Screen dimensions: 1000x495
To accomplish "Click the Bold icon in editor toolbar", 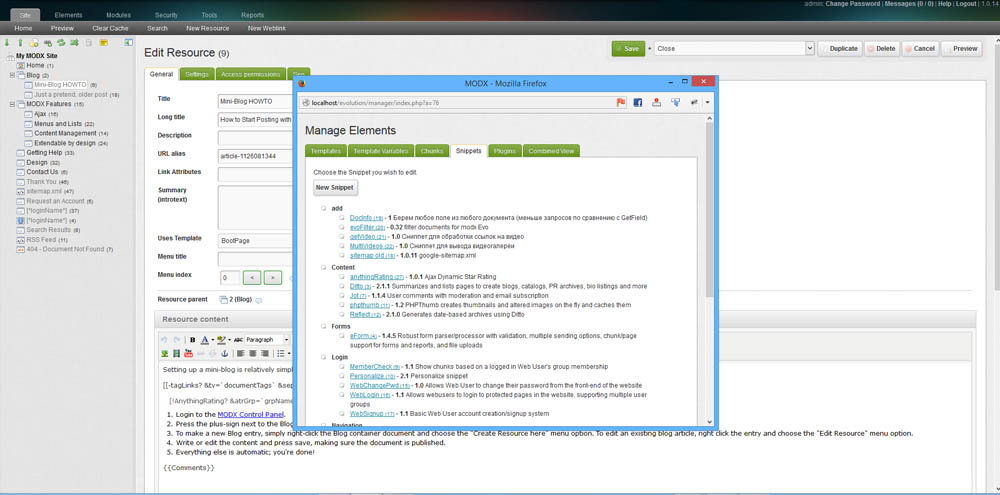I will pyautogui.click(x=193, y=340).
